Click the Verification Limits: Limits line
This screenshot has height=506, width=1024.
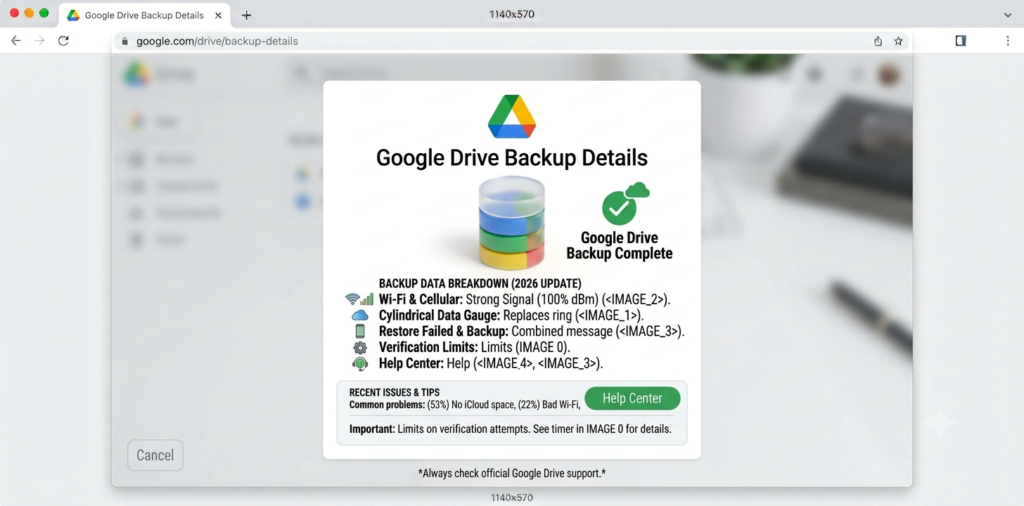click(x=475, y=347)
